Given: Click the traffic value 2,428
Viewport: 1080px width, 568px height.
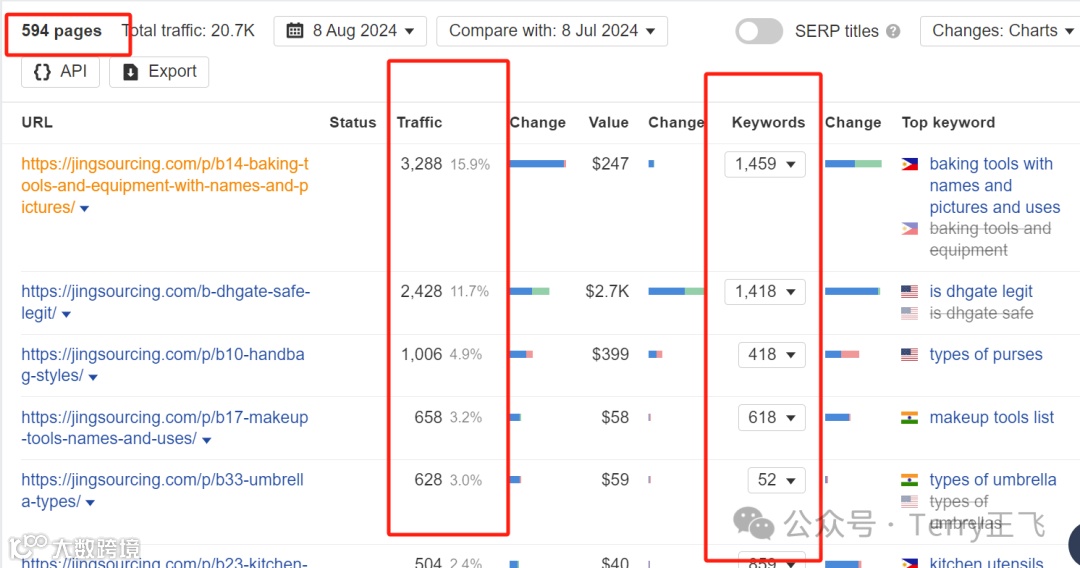Looking at the screenshot, I should [x=421, y=291].
